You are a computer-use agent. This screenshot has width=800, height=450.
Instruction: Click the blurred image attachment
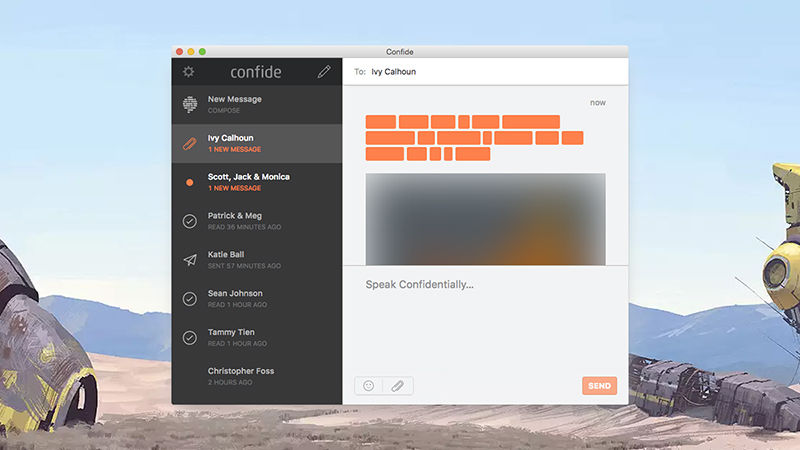485,219
